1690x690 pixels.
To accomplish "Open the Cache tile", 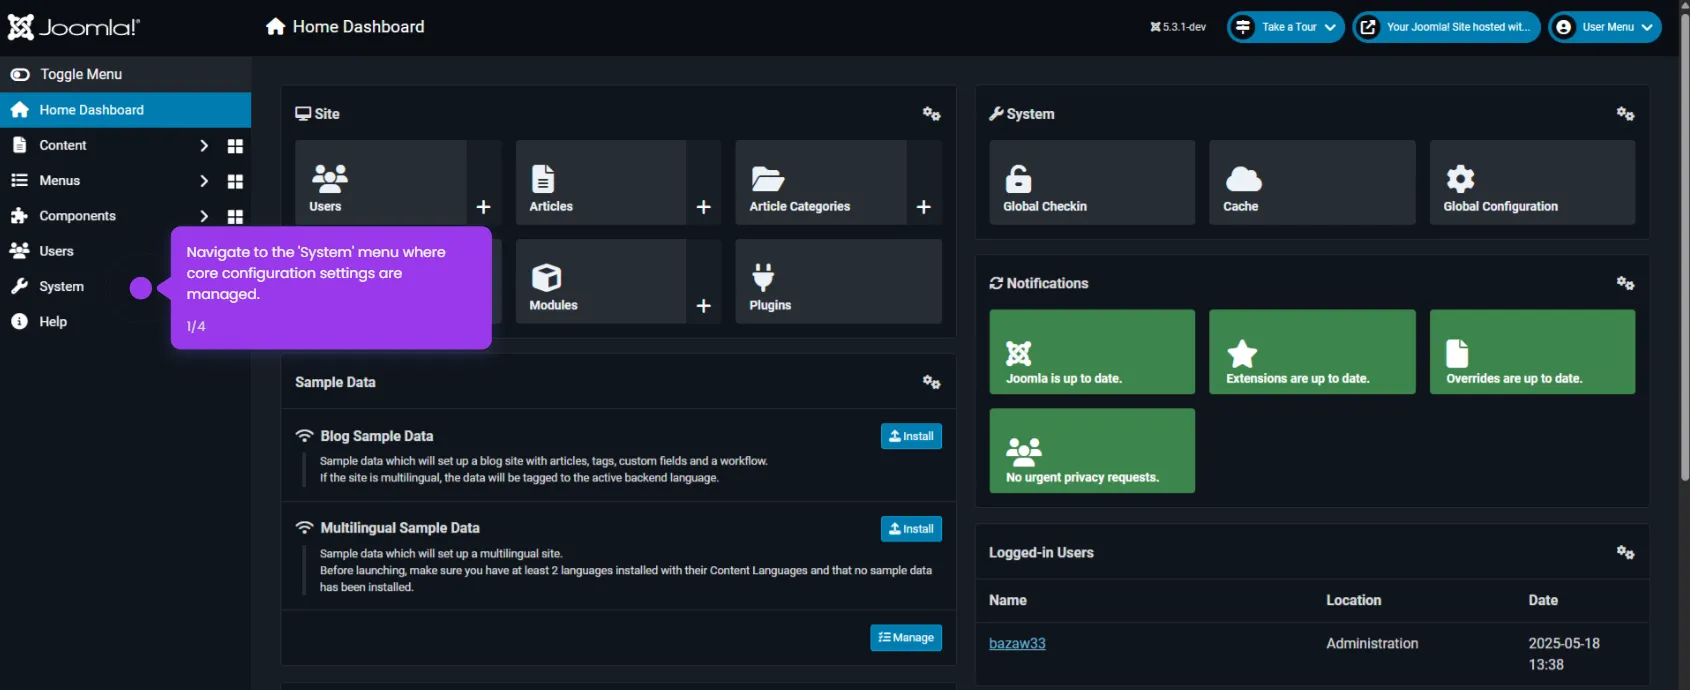I will click(x=1312, y=182).
